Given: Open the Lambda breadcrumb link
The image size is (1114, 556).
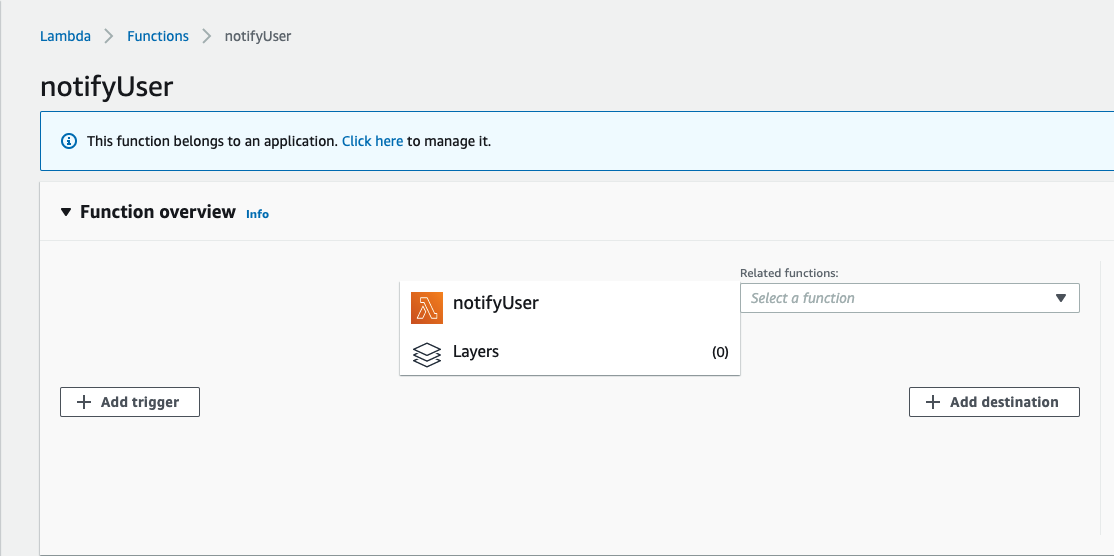Looking at the screenshot, I should (65, 36).
